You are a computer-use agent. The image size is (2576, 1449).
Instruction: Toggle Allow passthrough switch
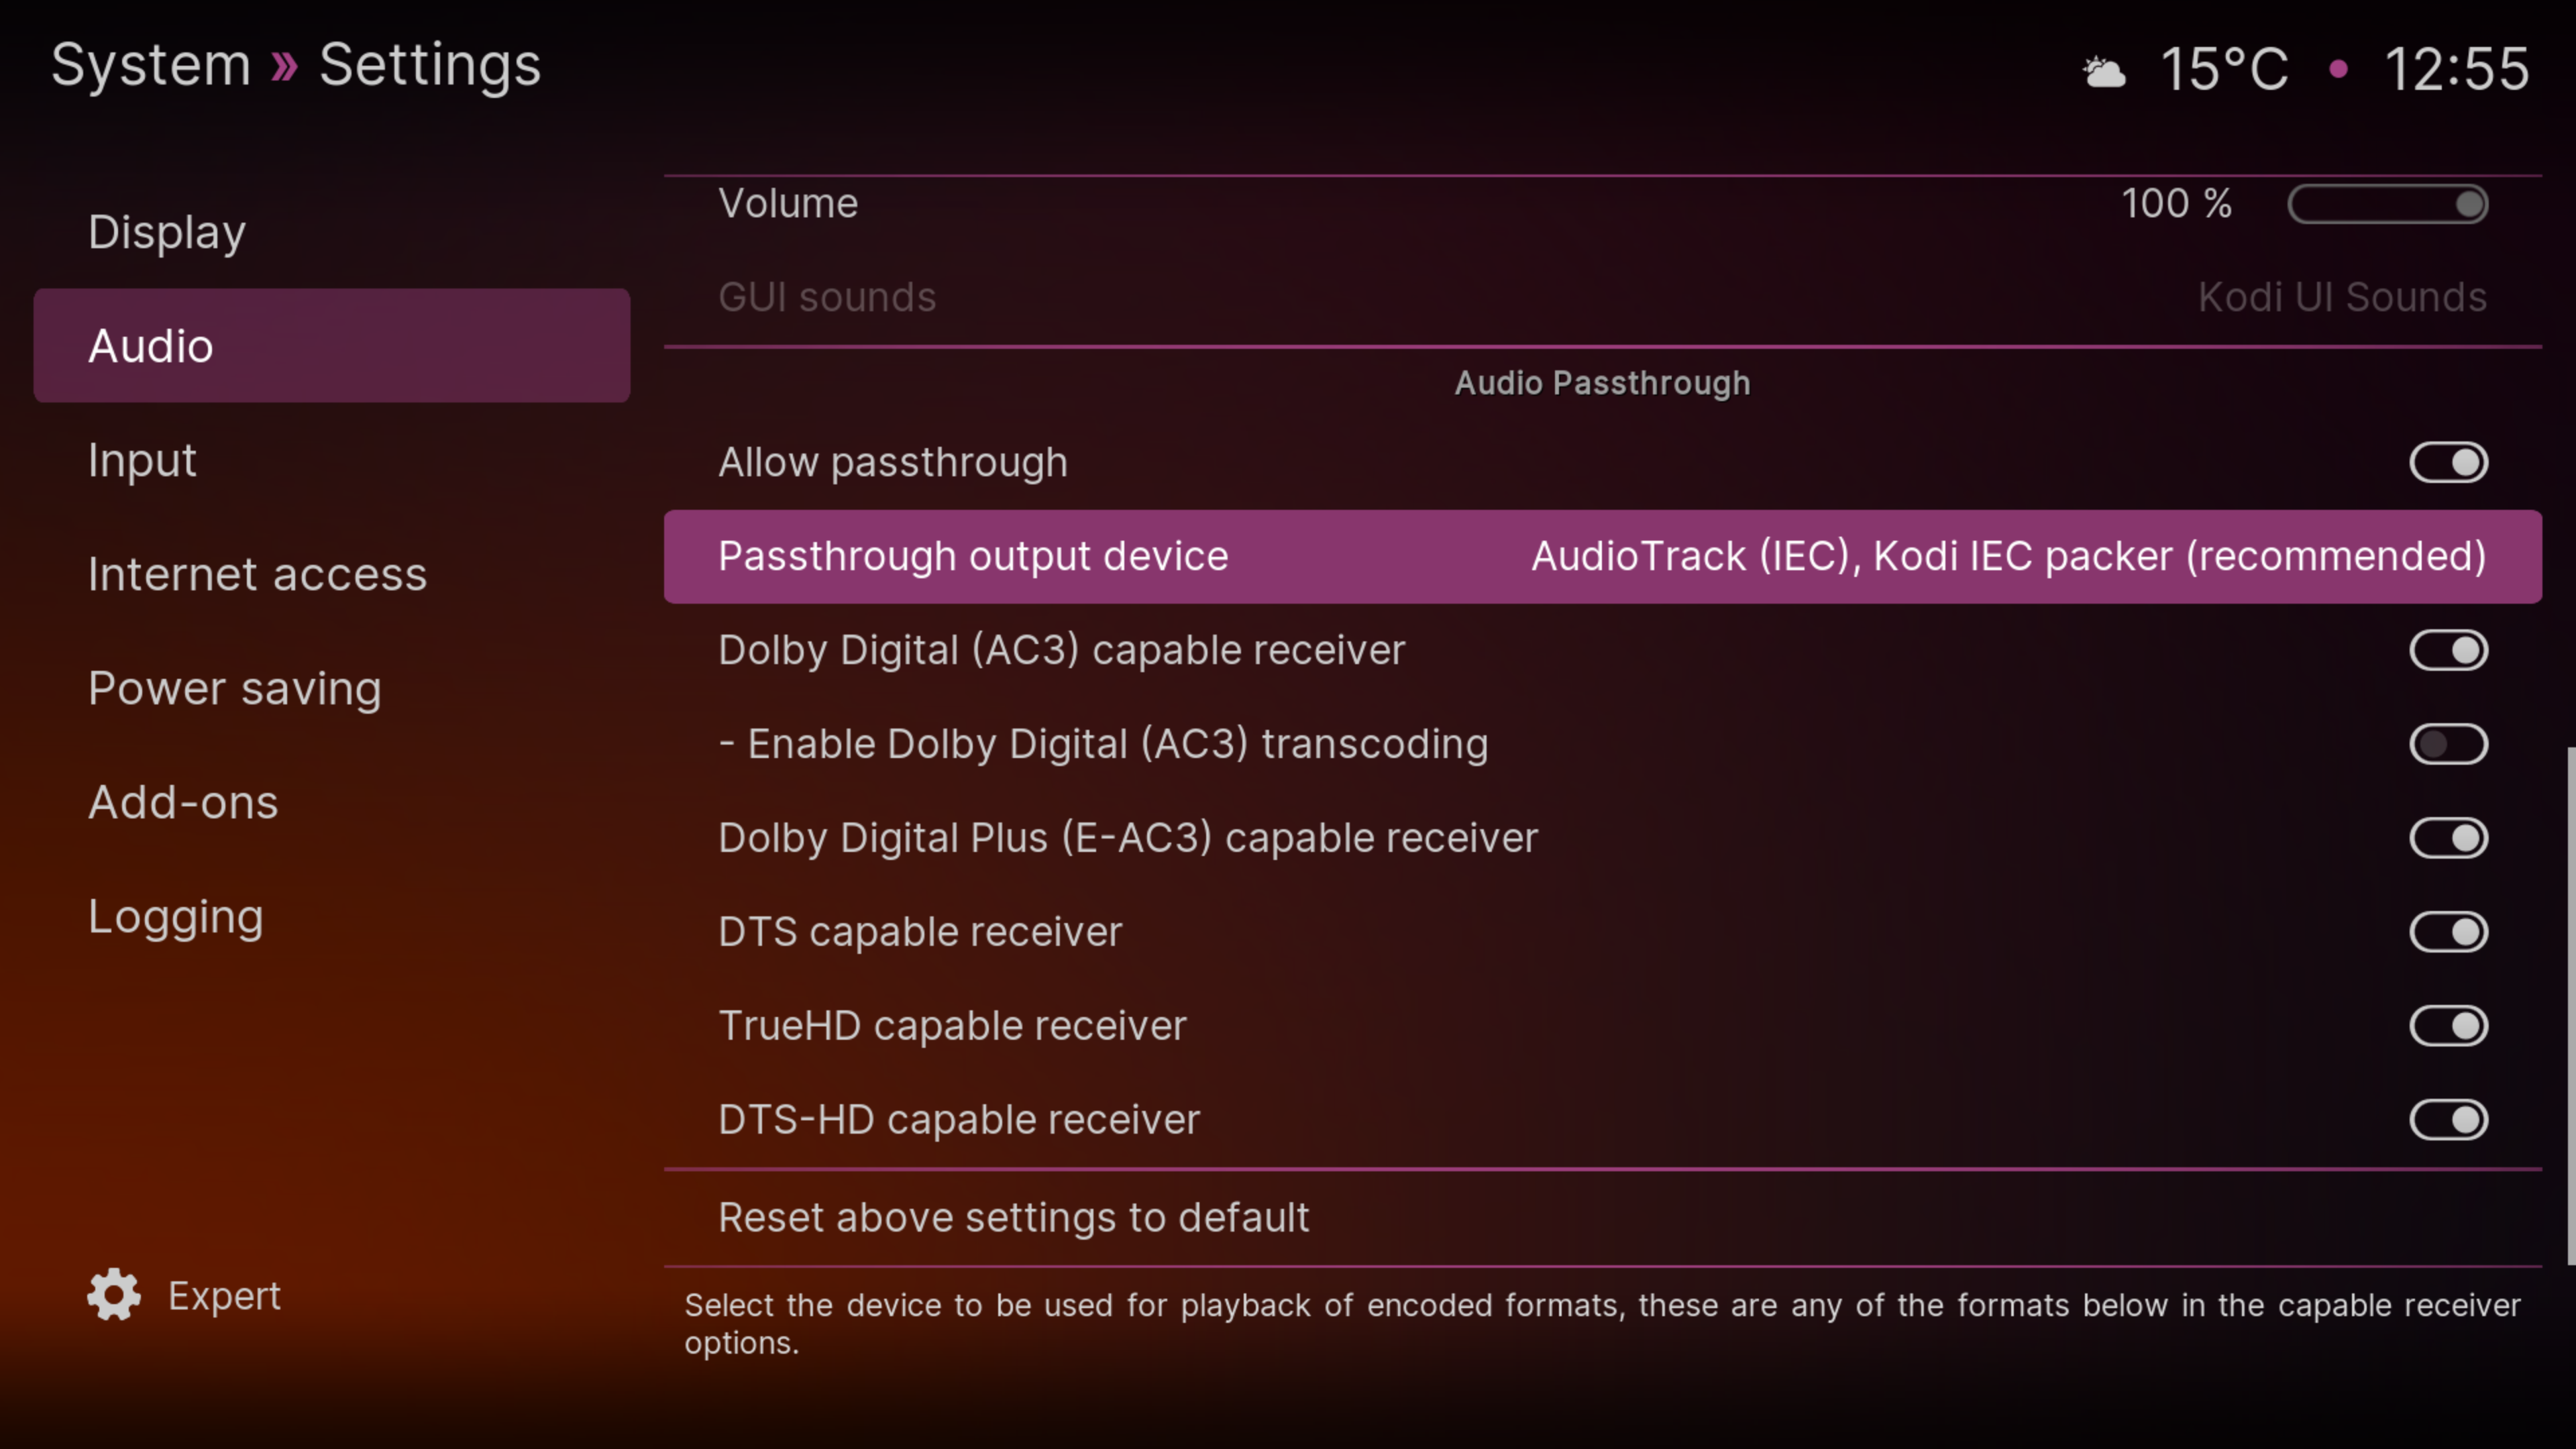click(x=2448, y=462)
